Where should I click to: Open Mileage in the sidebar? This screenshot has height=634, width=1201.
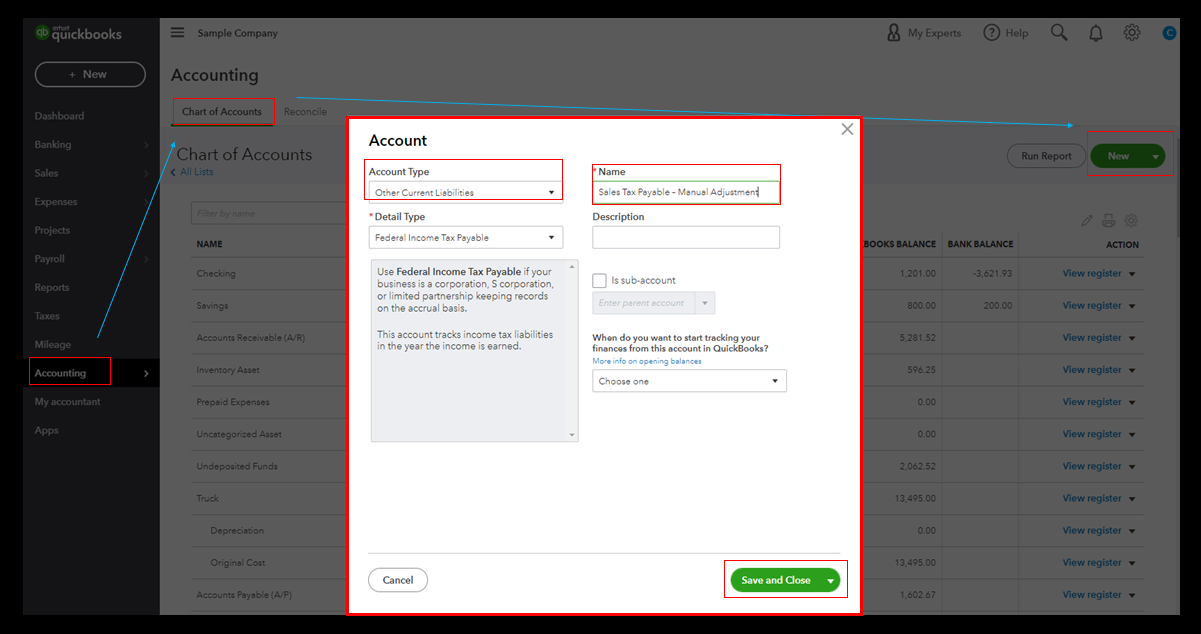click(x=53, y=345)
